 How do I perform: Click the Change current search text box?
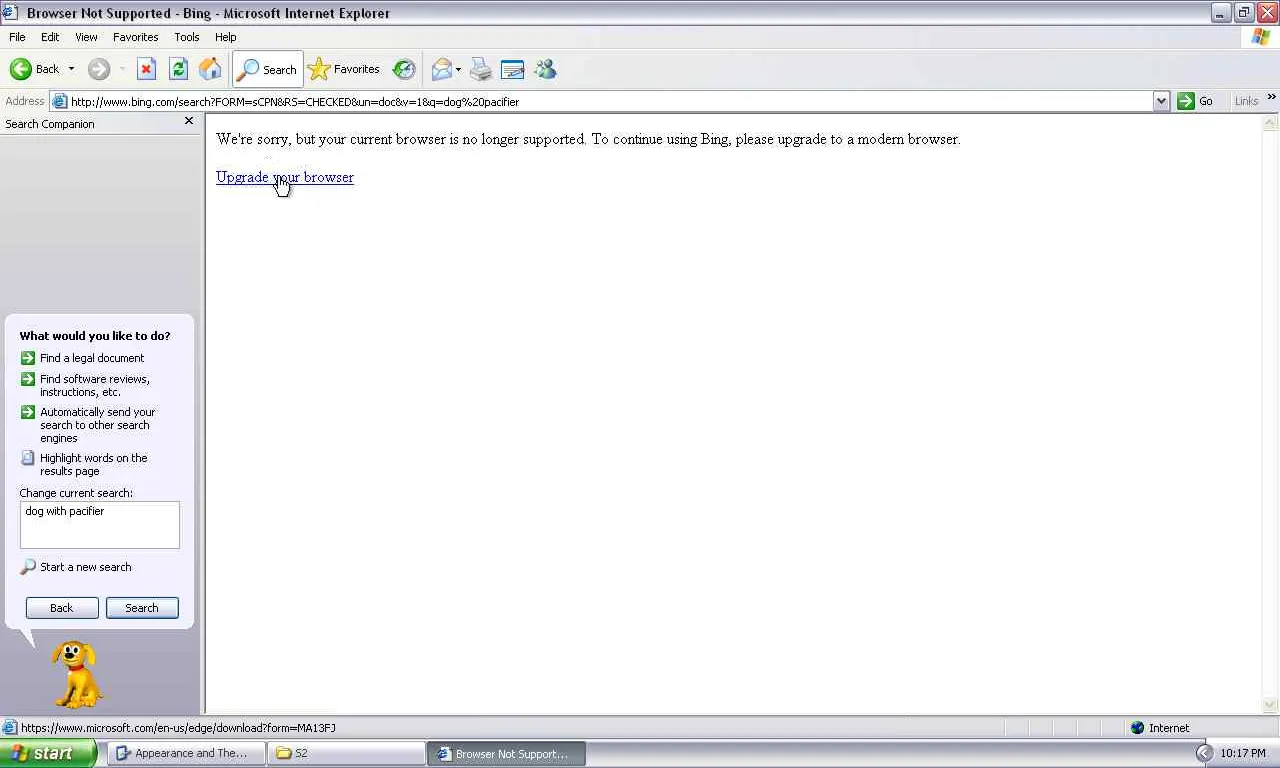(100, 525)
